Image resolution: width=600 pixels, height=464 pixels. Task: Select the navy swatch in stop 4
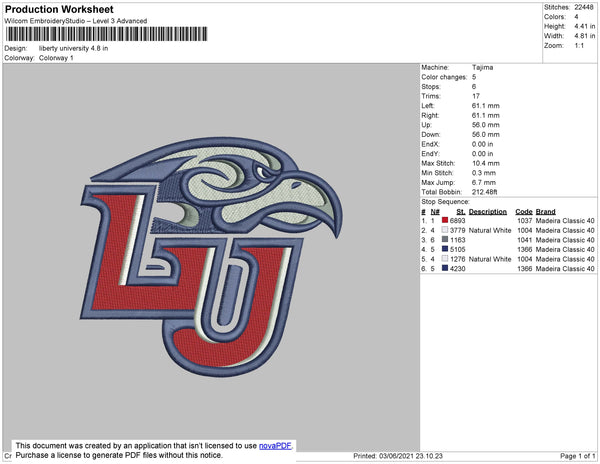point(445,249)
